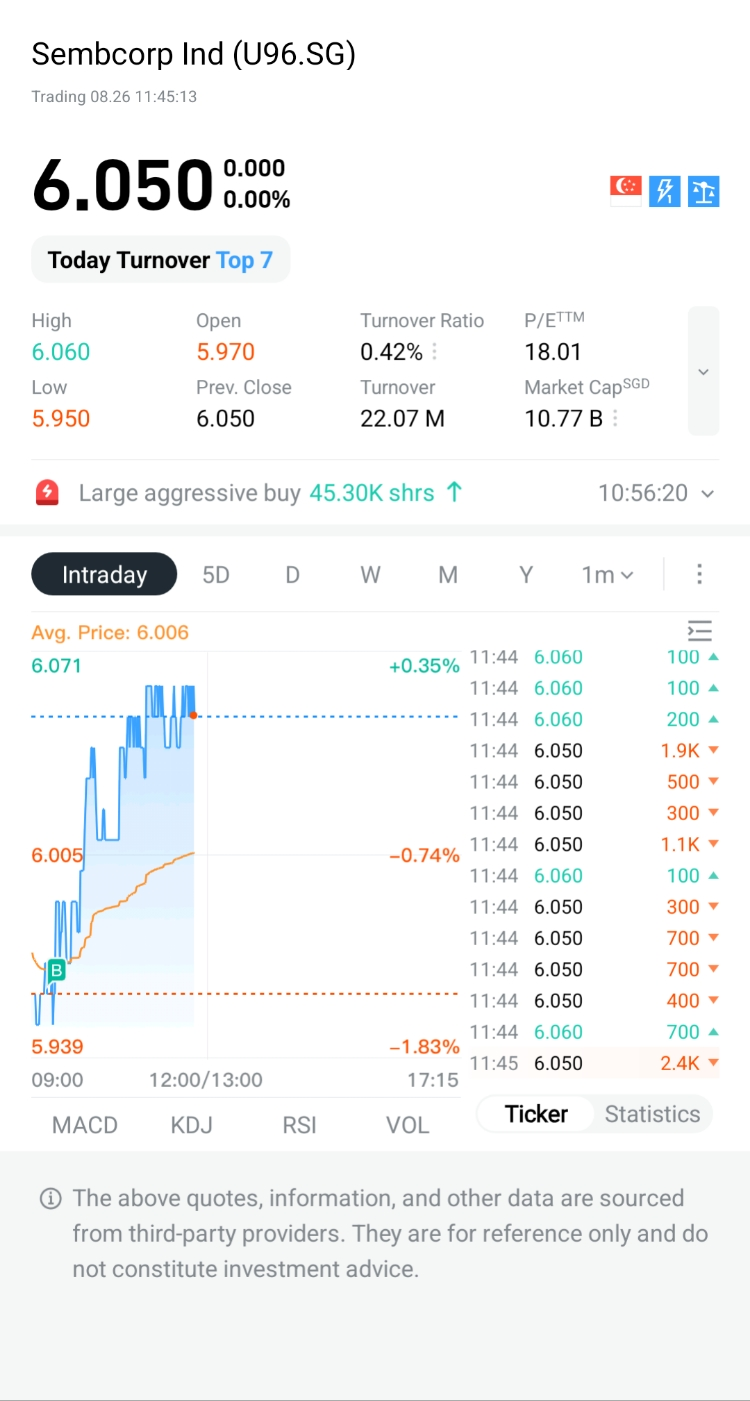750x1401 pixels.
Task: Expand the 10:56:20 alert dropdown
Action: [x=708, y=493]
